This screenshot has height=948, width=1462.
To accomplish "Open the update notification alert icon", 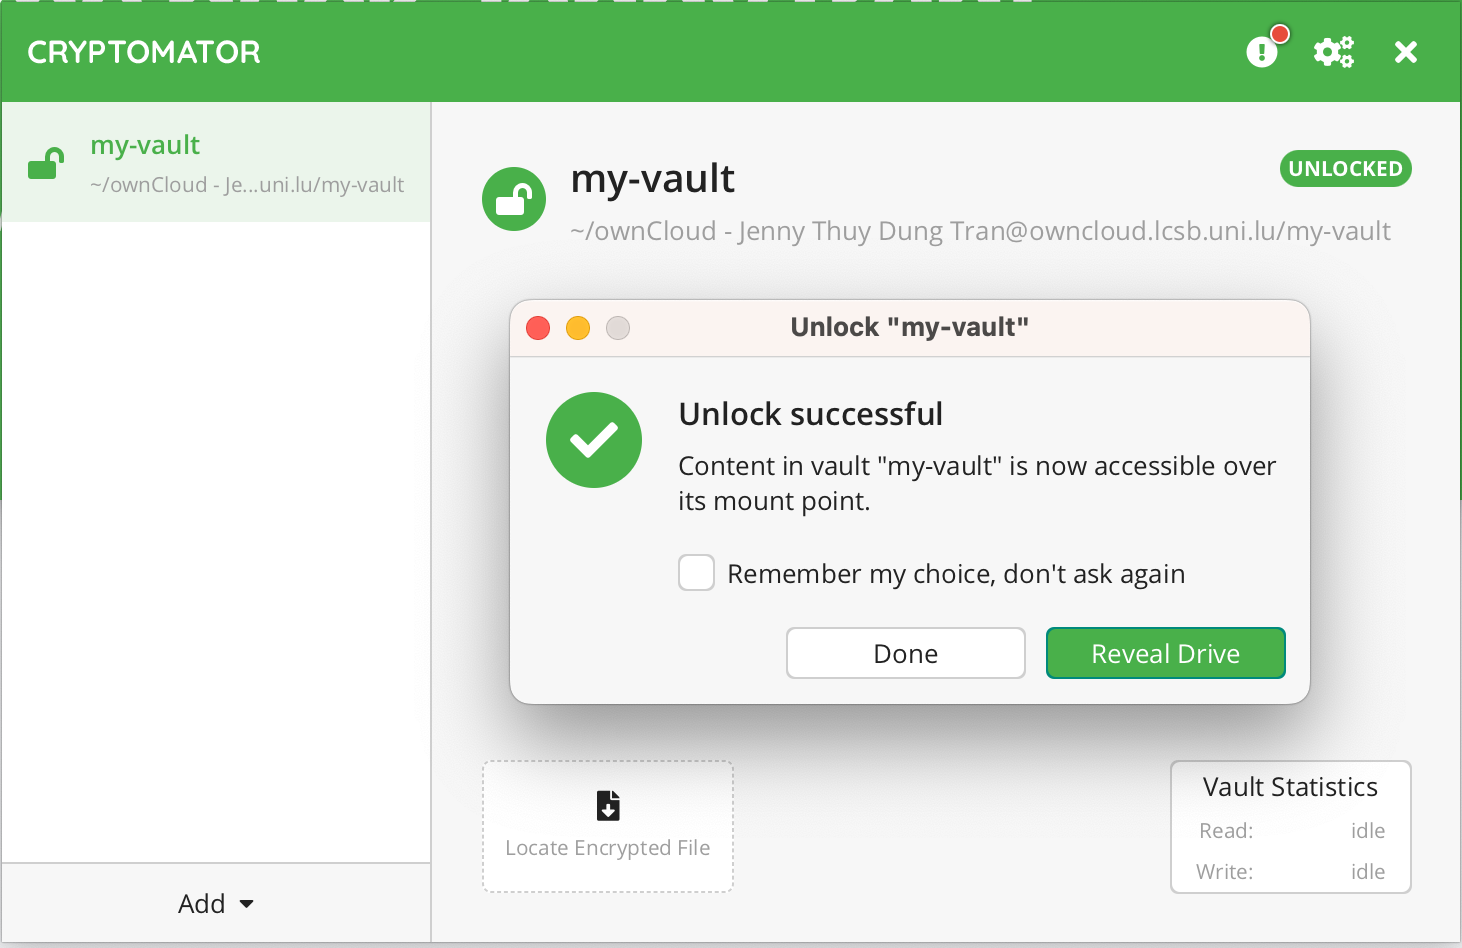I will tap(1262, 51).
